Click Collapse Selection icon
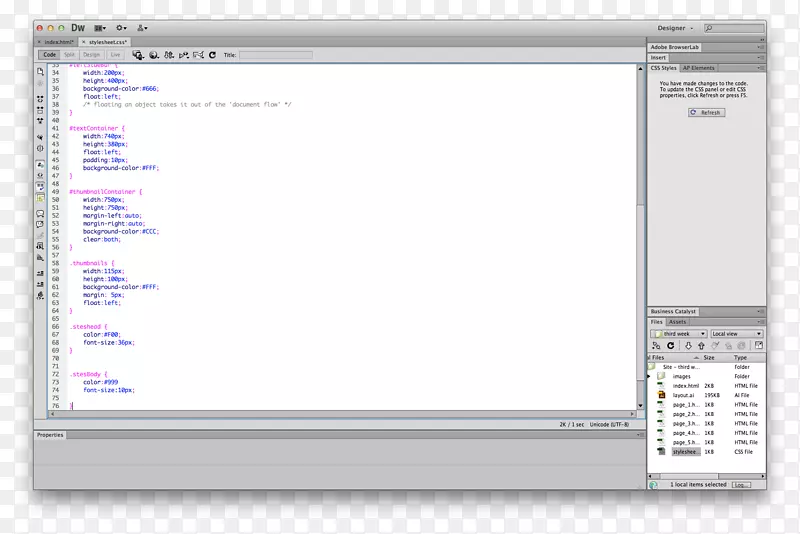 (x=40, y=110)
